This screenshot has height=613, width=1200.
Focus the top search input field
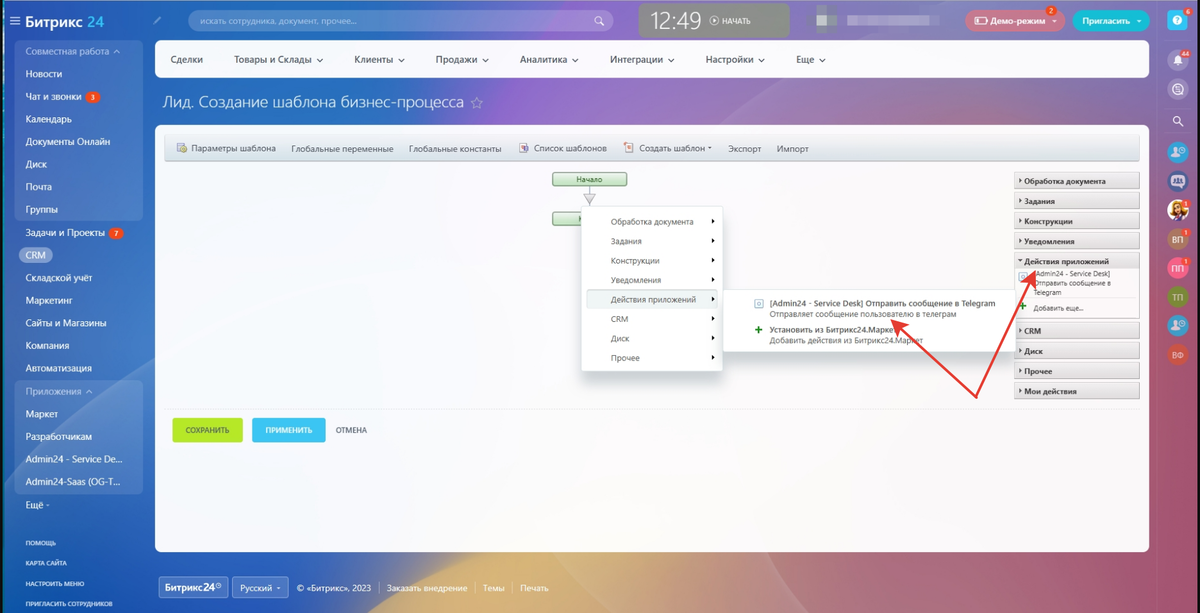coord(400,20)
